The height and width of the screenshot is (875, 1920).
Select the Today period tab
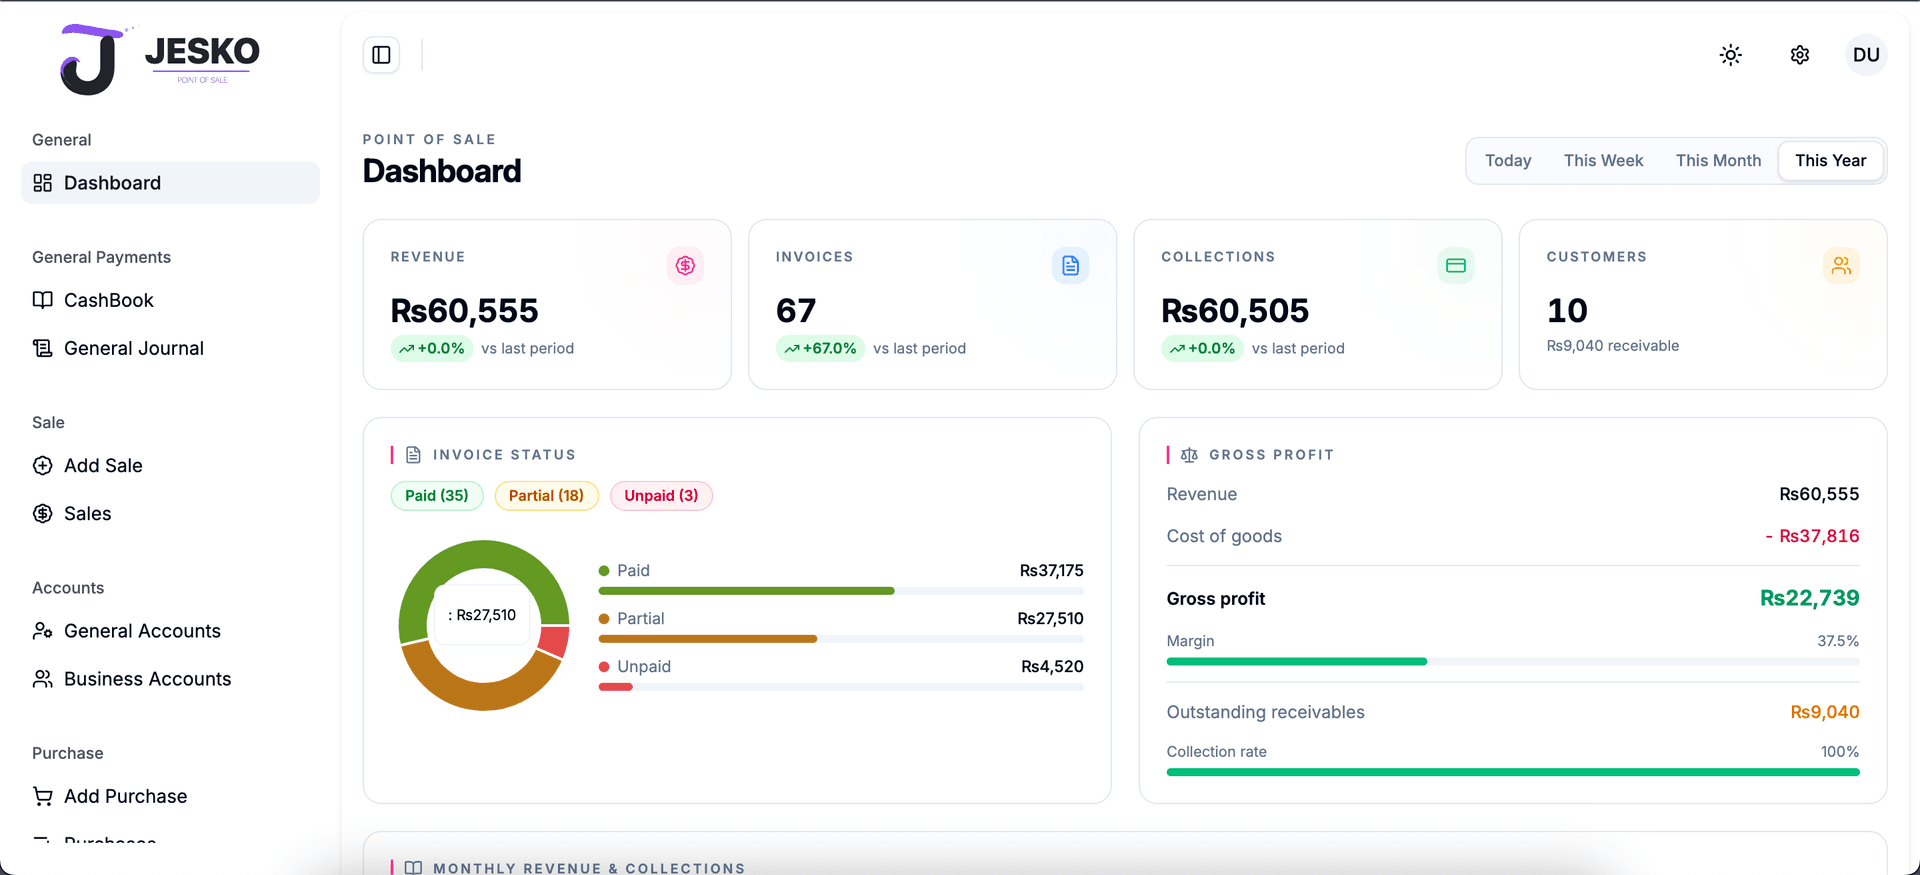click(1508, 160)
